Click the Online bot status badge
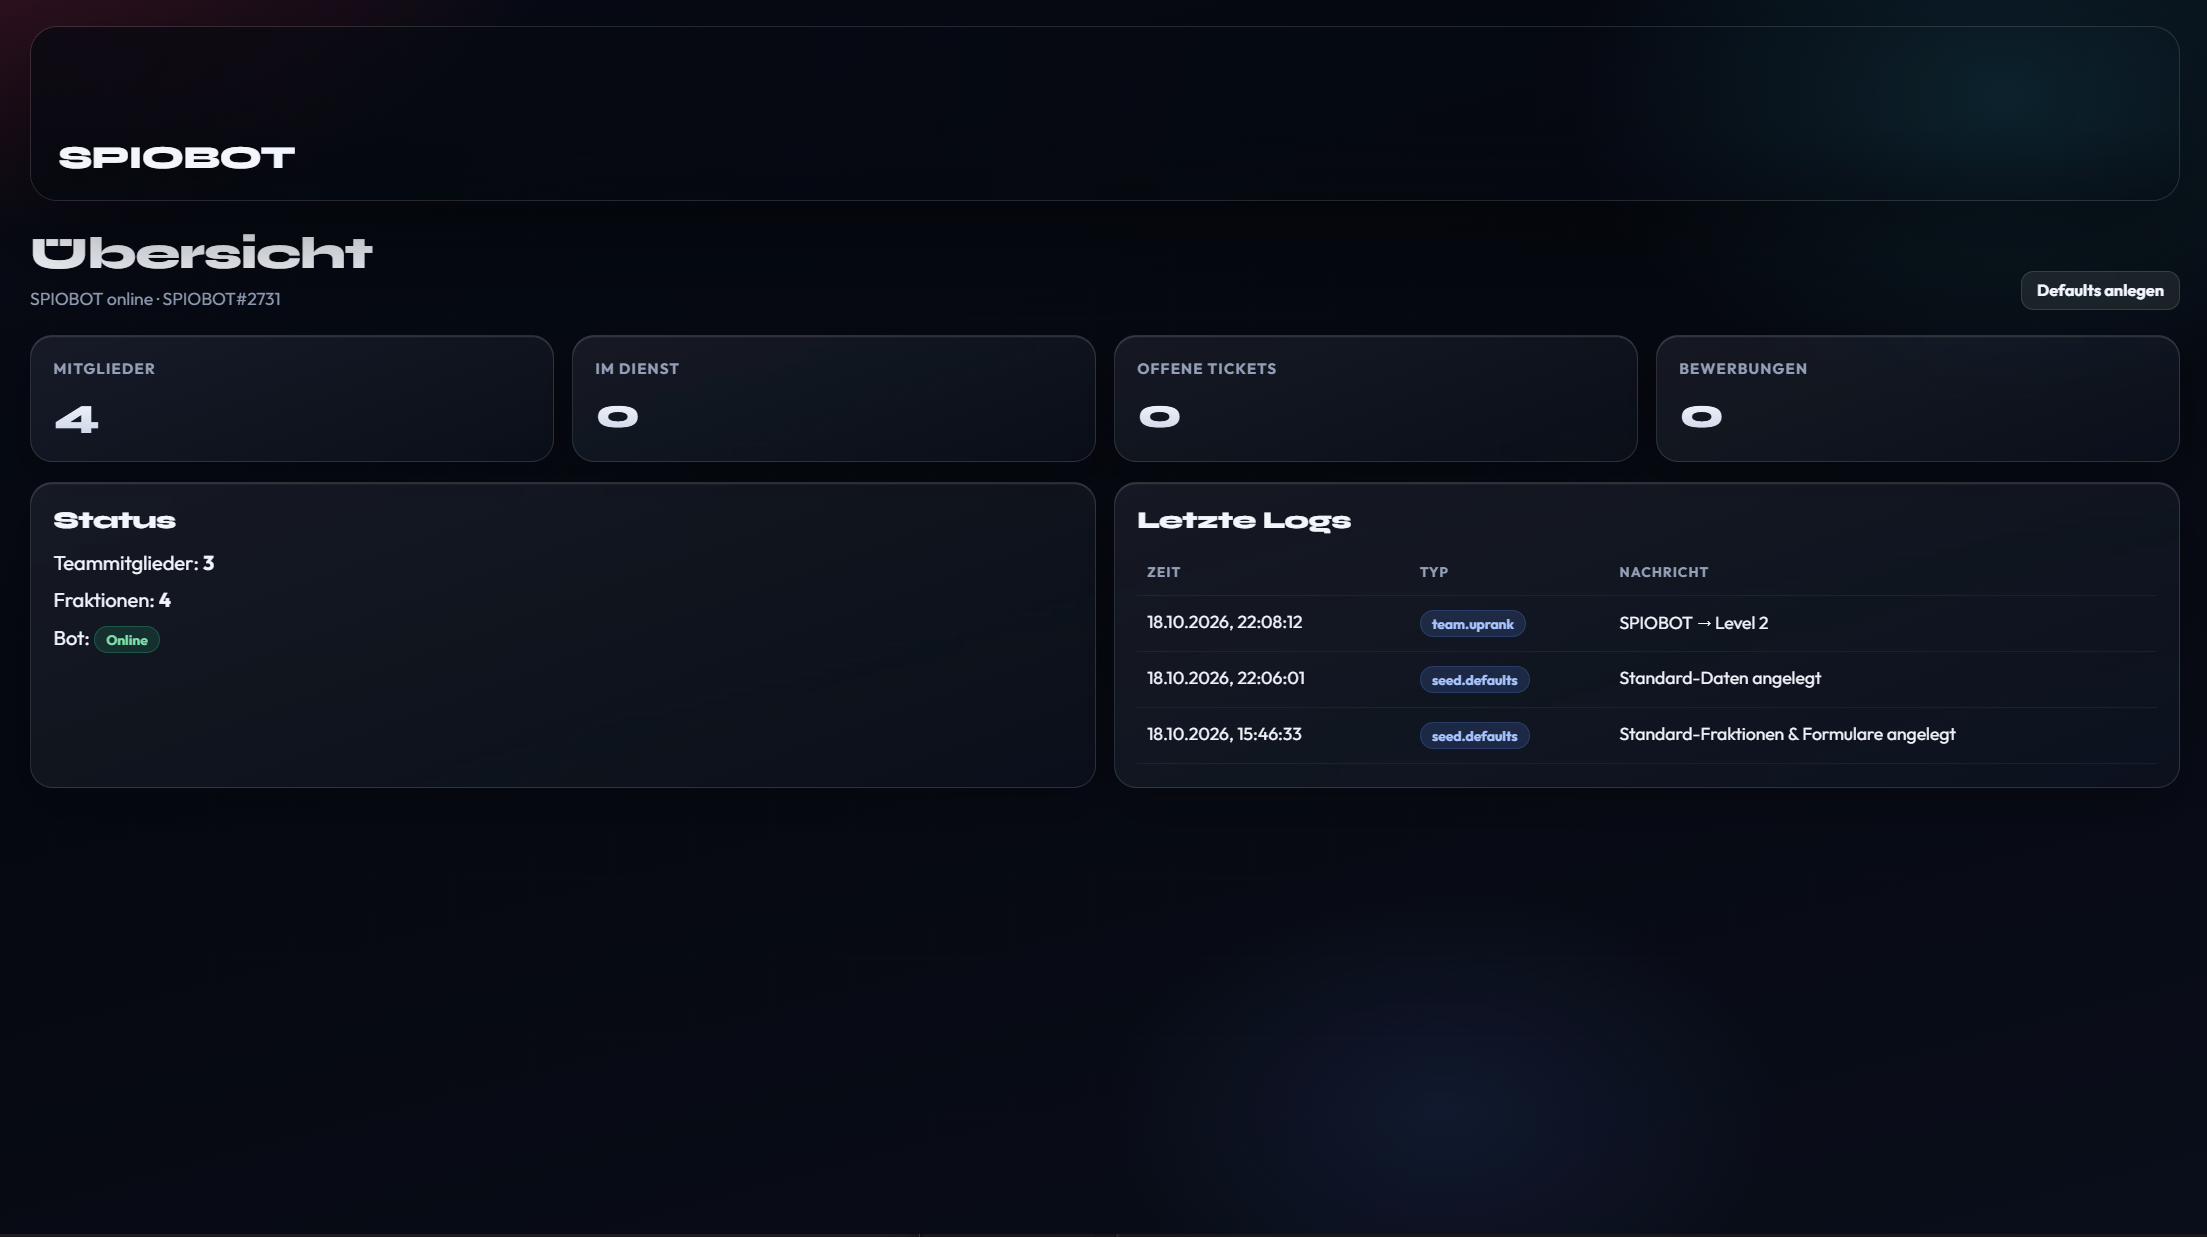This screenshot has width=2207, height=1237. tap(127, 640)
